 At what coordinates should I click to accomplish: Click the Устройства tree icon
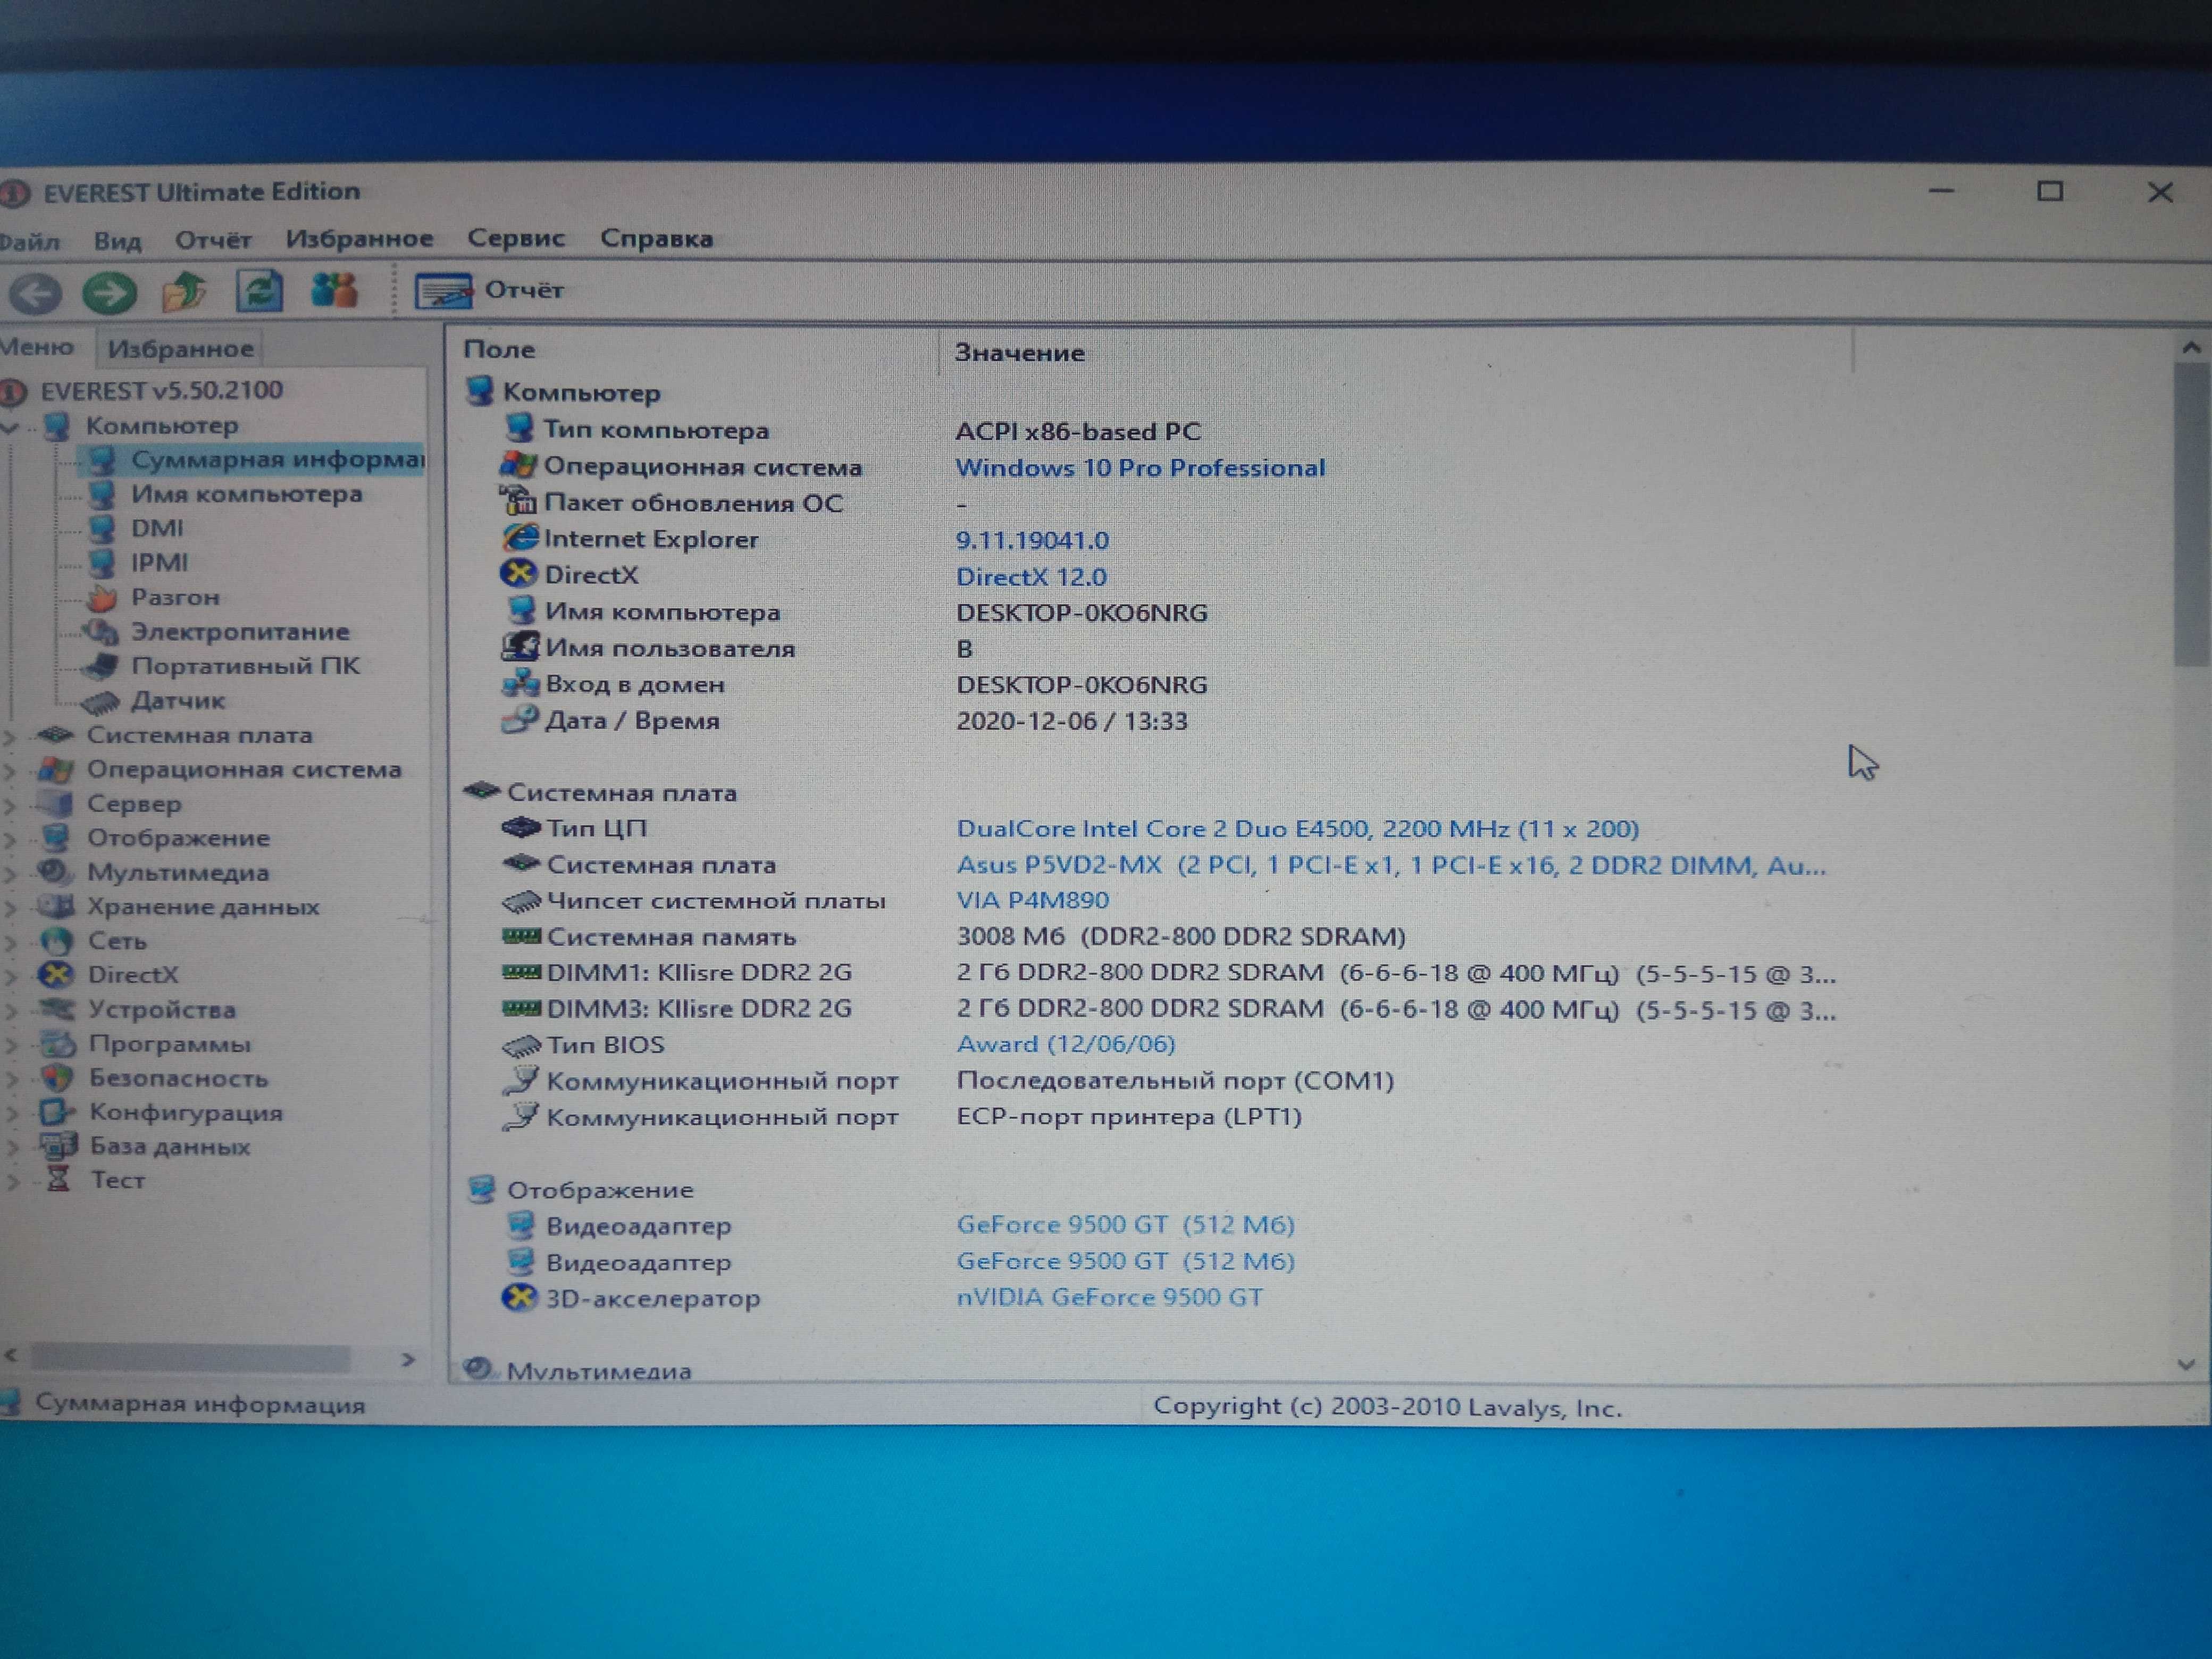pos(57,1009)
